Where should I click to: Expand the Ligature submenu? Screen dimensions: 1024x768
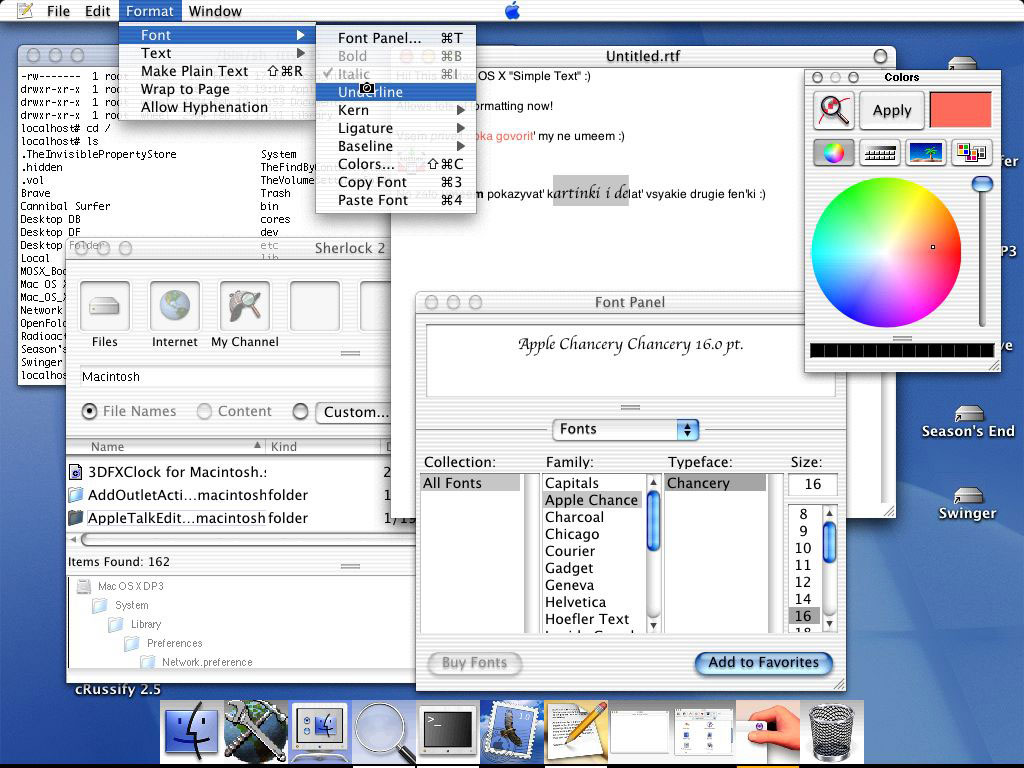396,128
